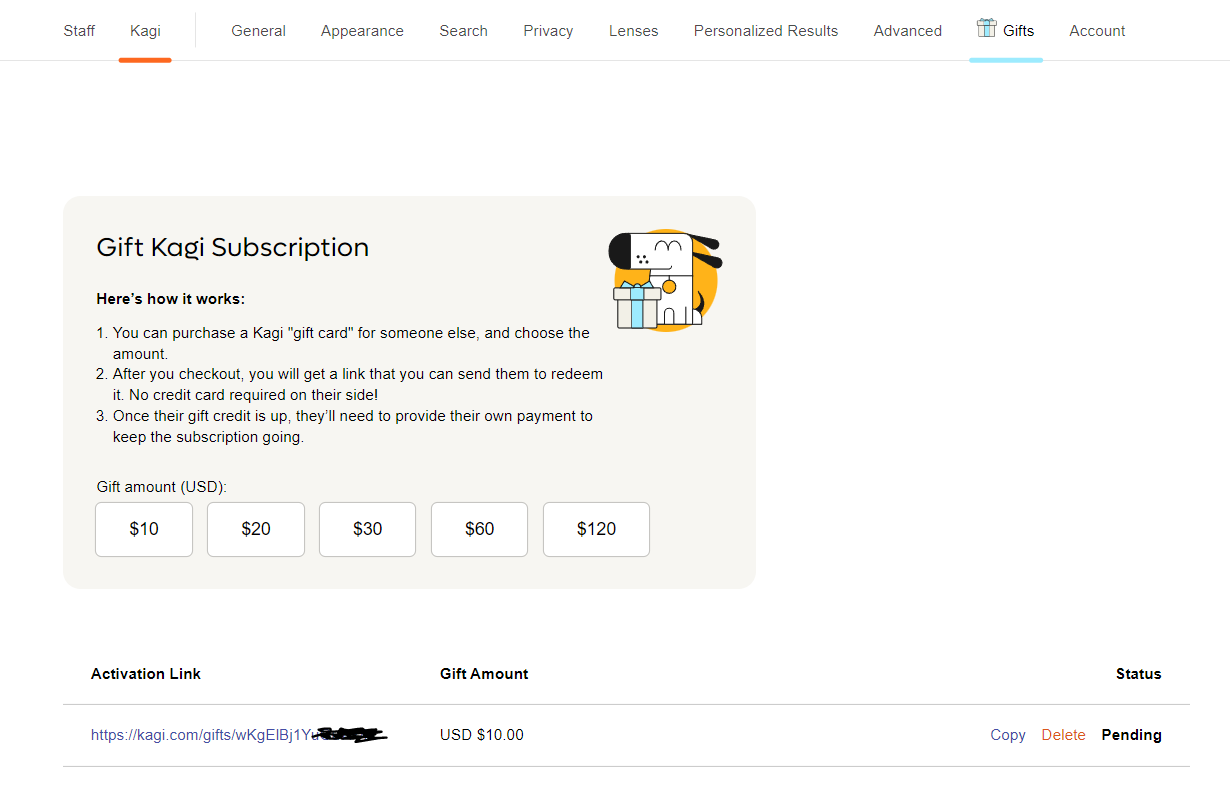
Task: Go to General settings tab
Action: pyautogui.click(x=258, y=31)
